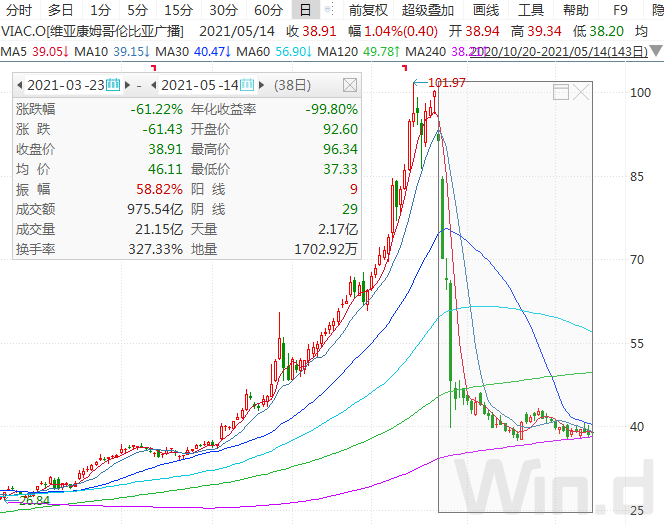Click the 涨跌幅 value -61.22%
This screenshot has height=525, width=664.
click(156, 109)
